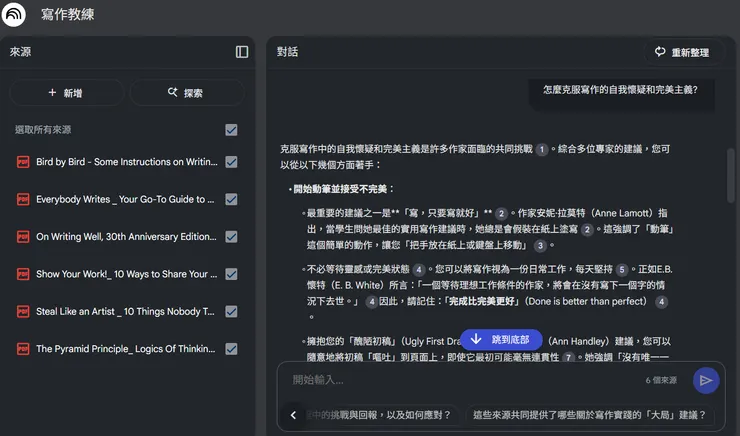Click the 寫作教練 notebook title
This screenshot has width=740, height=436.
point(67,14)
